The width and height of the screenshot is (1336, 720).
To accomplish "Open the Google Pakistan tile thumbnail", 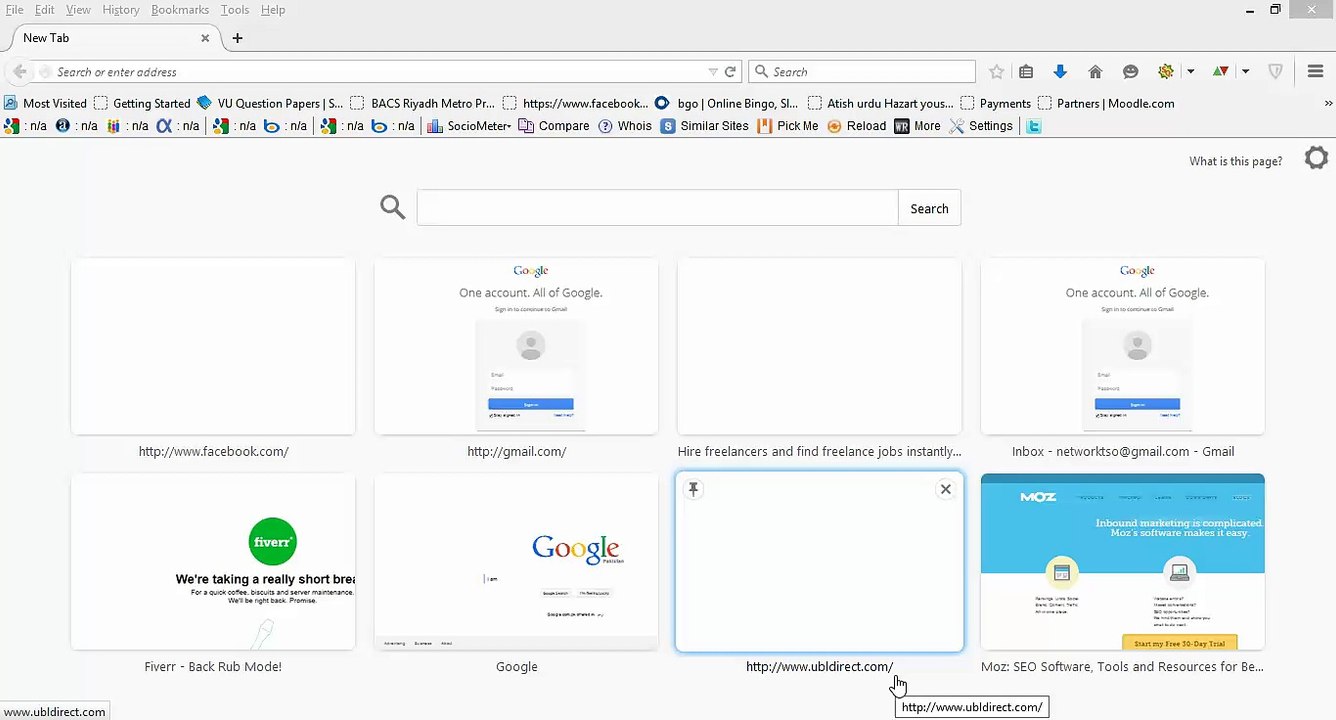I will 516,562.
